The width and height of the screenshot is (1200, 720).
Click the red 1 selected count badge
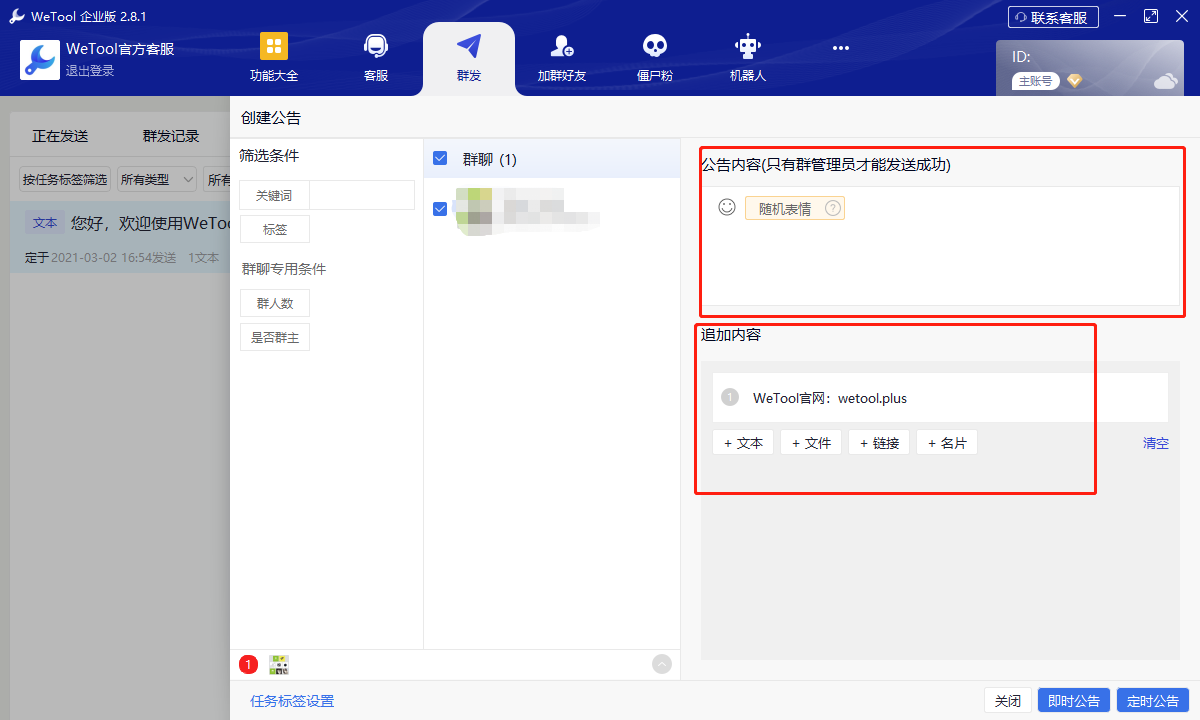click(x=249, y=664)
